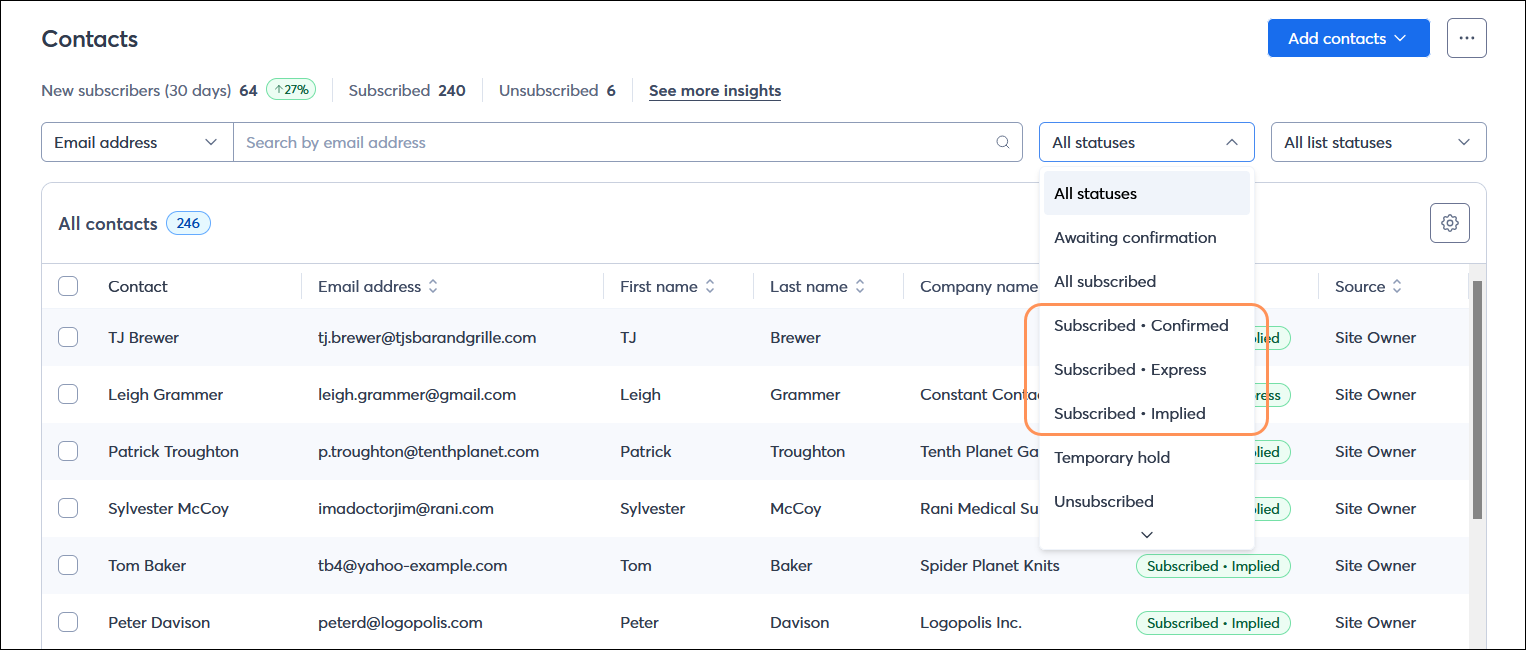Open the table settings gear icon
The width and height of the screenshot is (1526, 650).
click(1449, 222)
